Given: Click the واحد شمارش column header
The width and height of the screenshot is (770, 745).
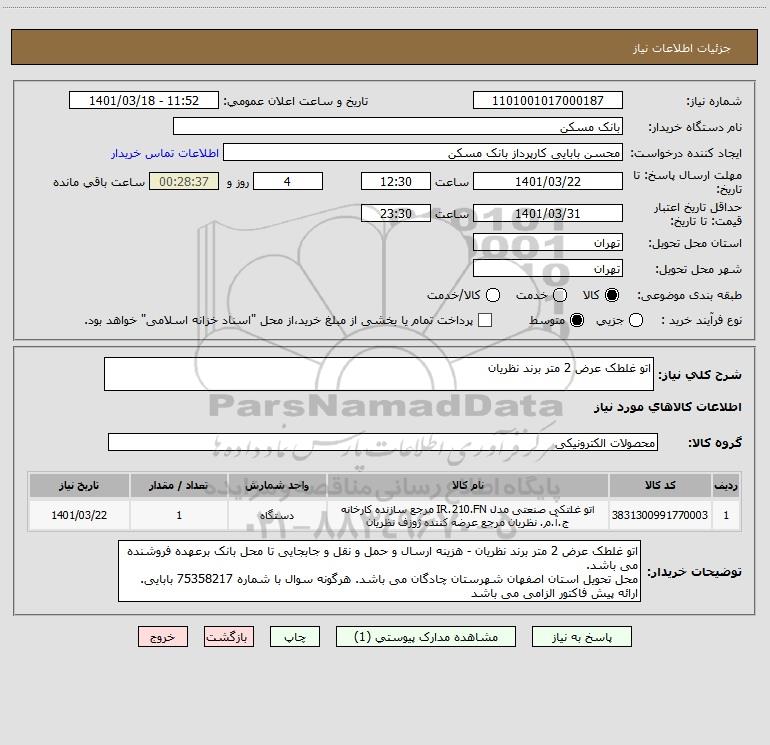Looking at the screenshot, I should (277, 485).
